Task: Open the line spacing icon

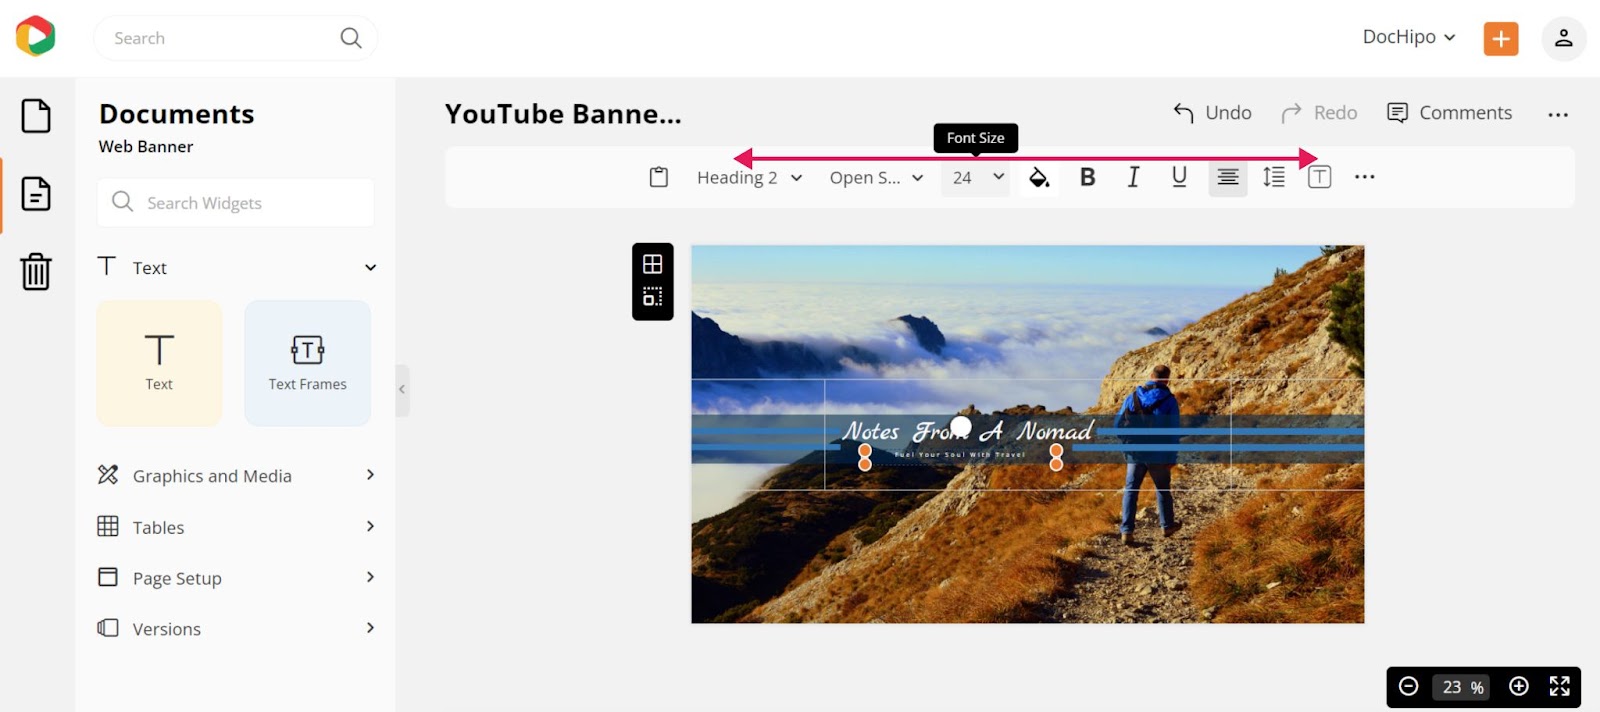Action: 1274,177
